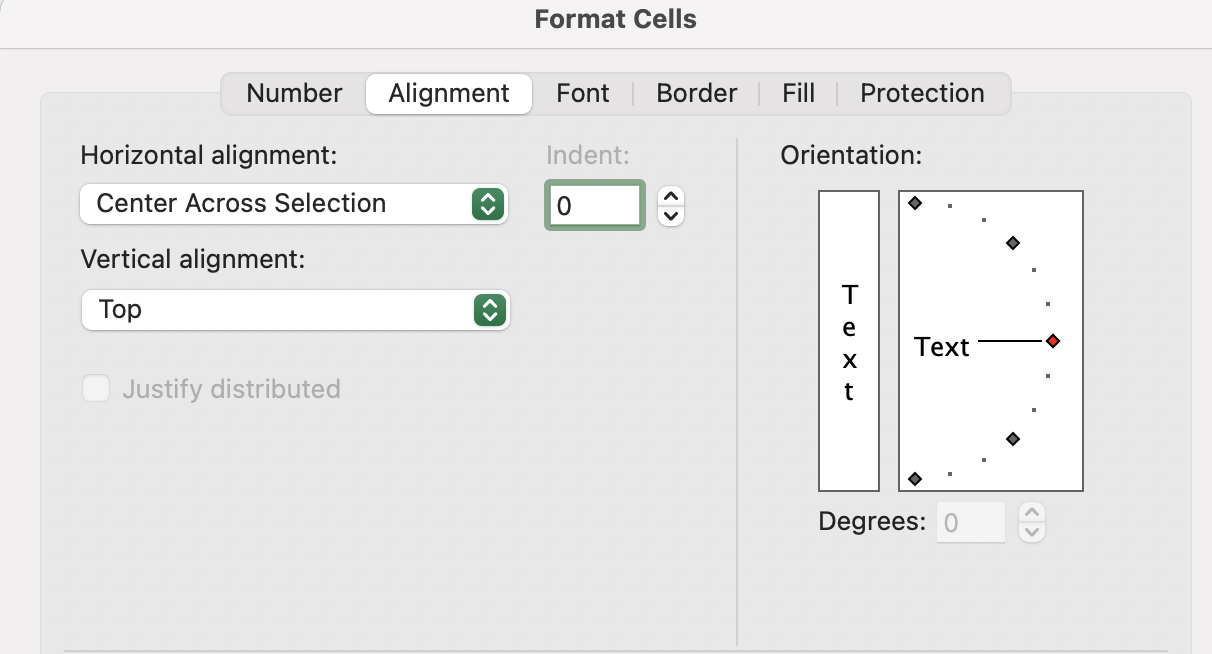This screenshot has width=1212, height=654.
Task: Open the Fill tab
Action: pyautogui.click(x=798, y=94)
